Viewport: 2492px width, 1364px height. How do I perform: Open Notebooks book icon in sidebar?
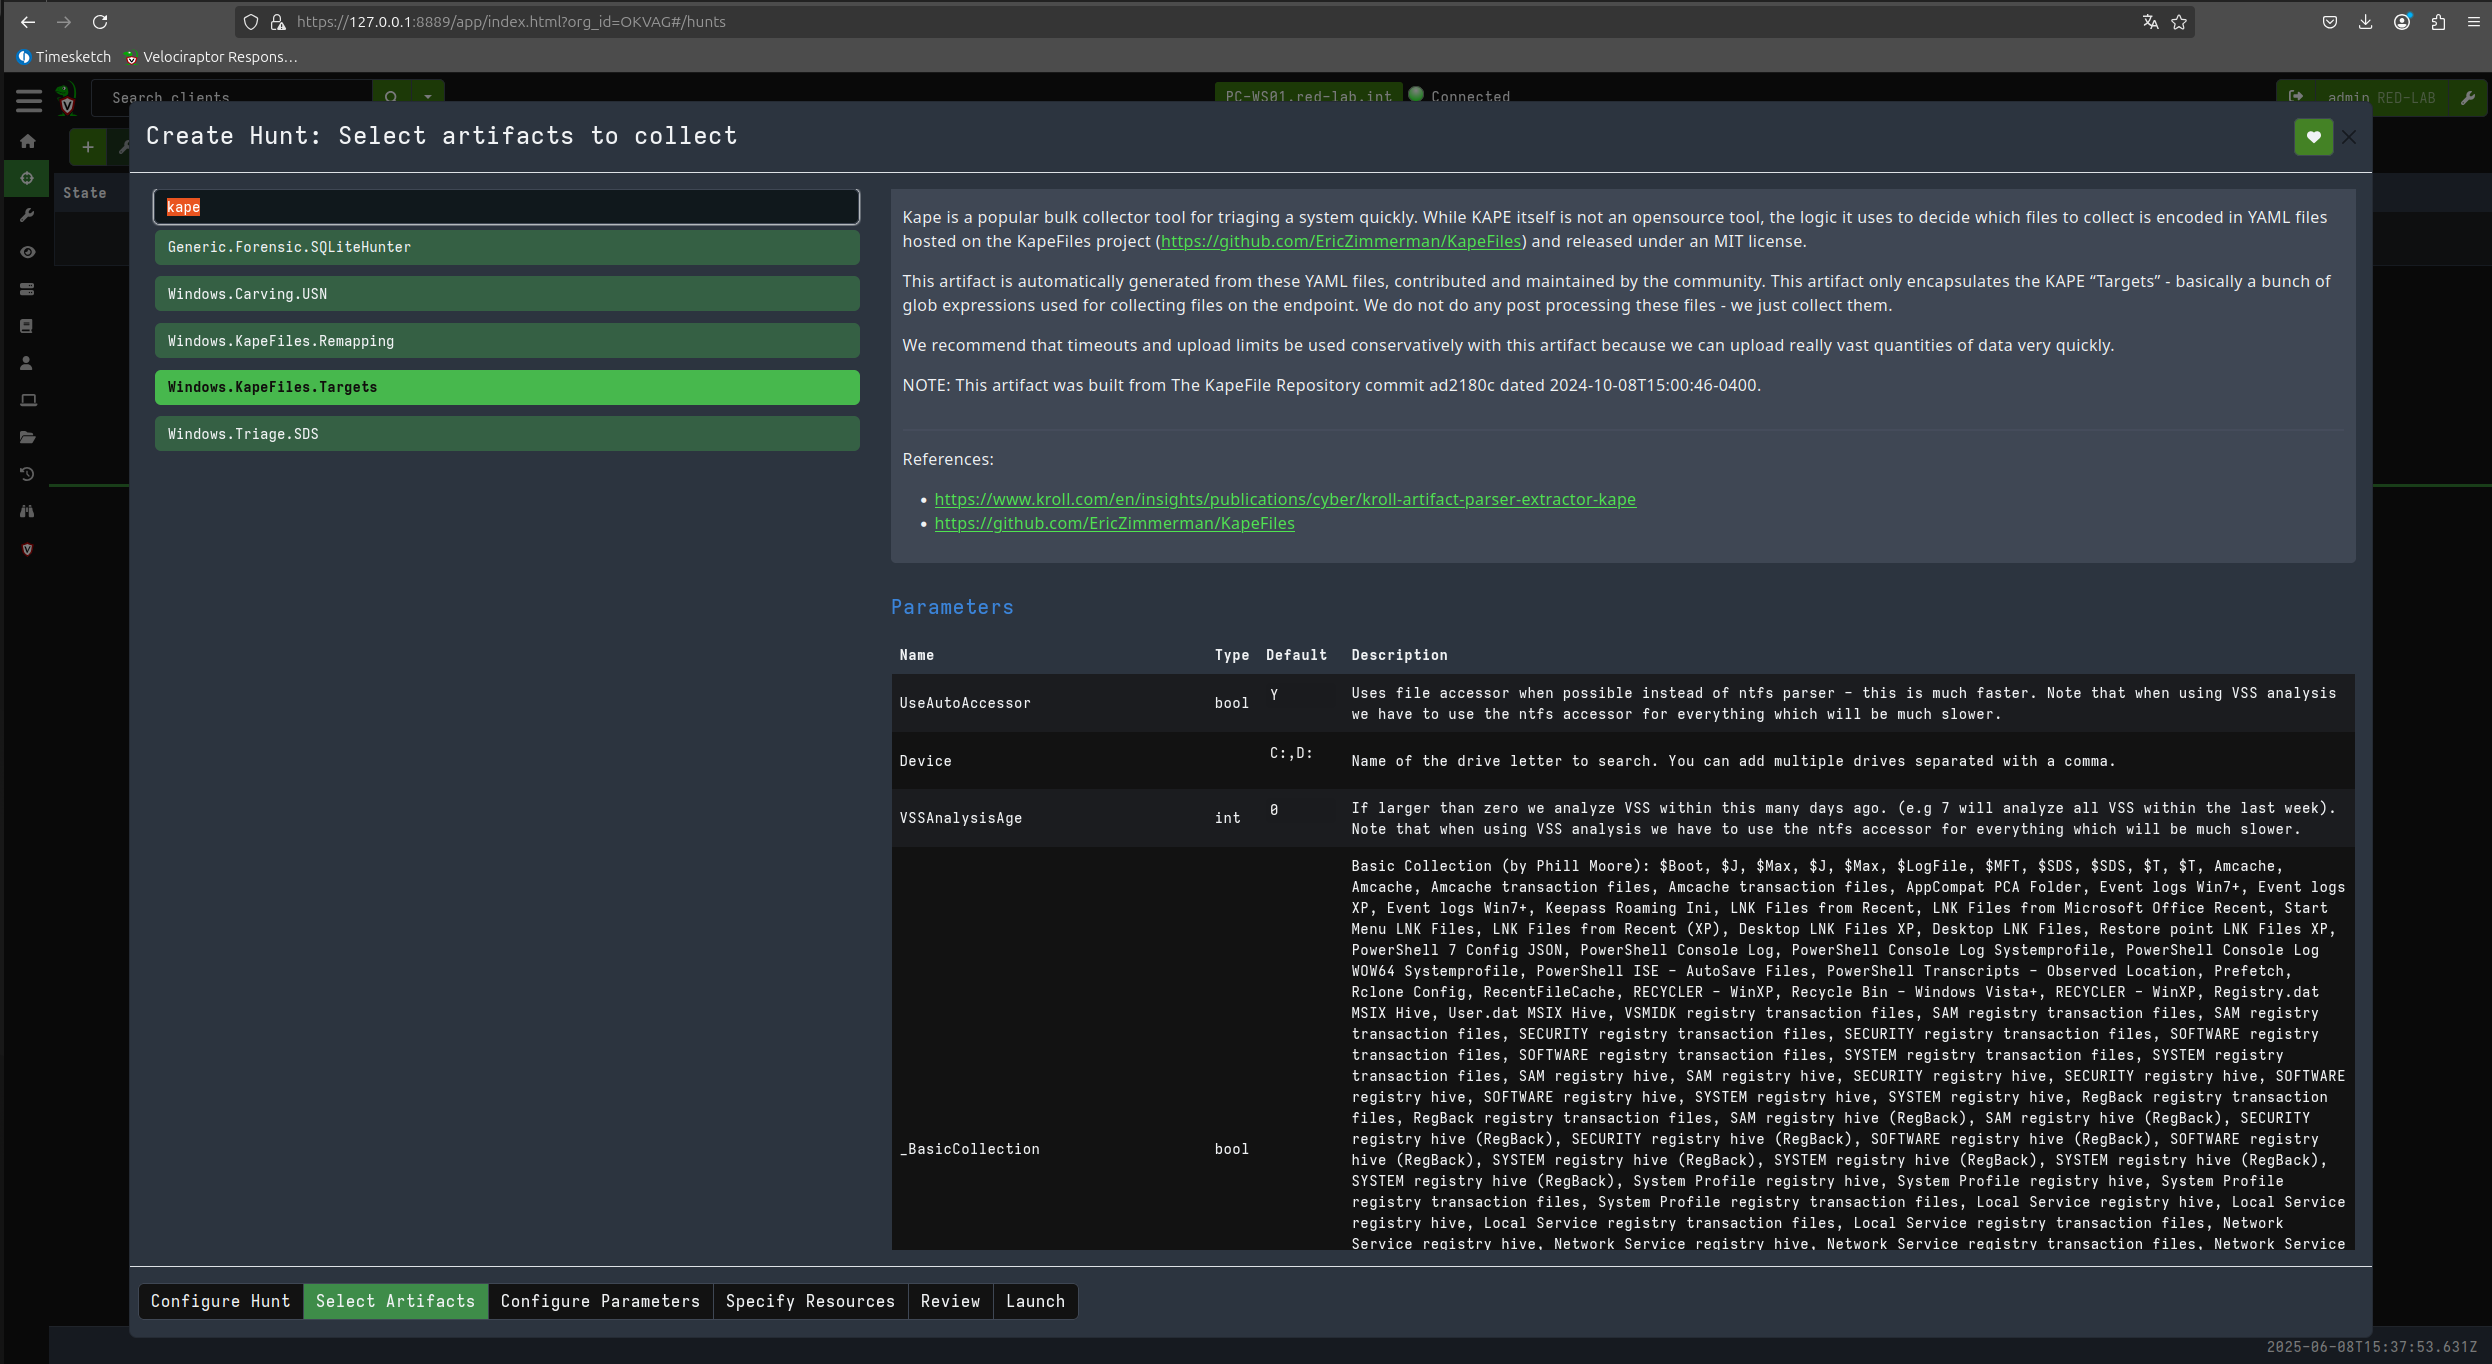(28, 326)
